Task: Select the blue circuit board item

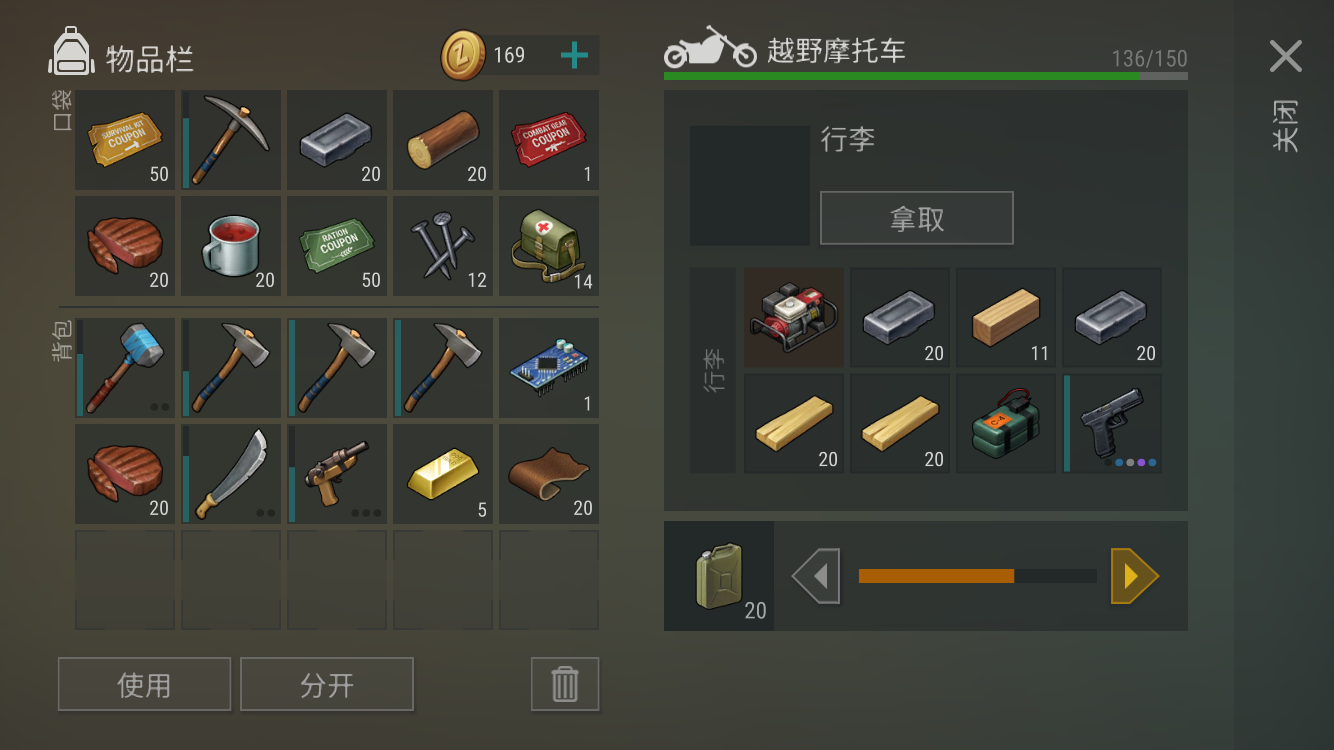Action: [x=549, y=368]
